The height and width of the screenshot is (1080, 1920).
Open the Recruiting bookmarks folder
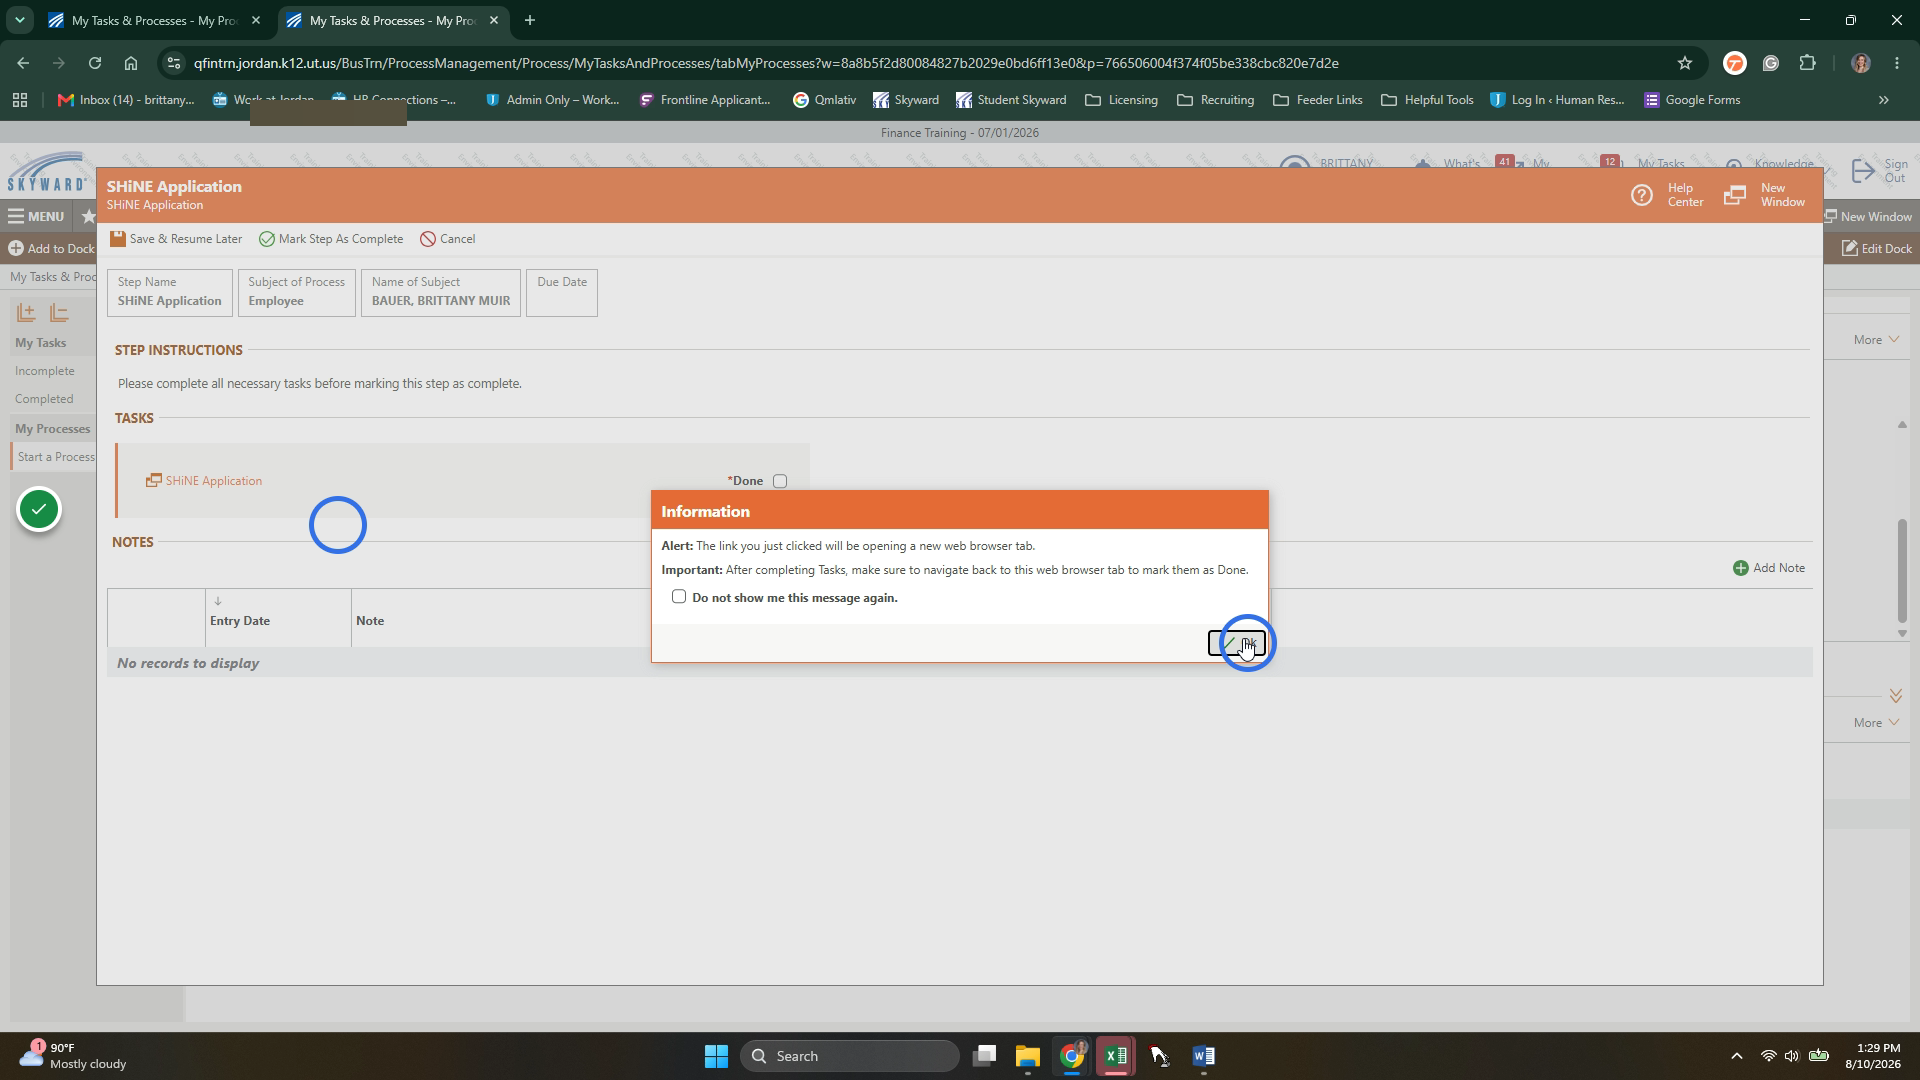coord(1215,100)
